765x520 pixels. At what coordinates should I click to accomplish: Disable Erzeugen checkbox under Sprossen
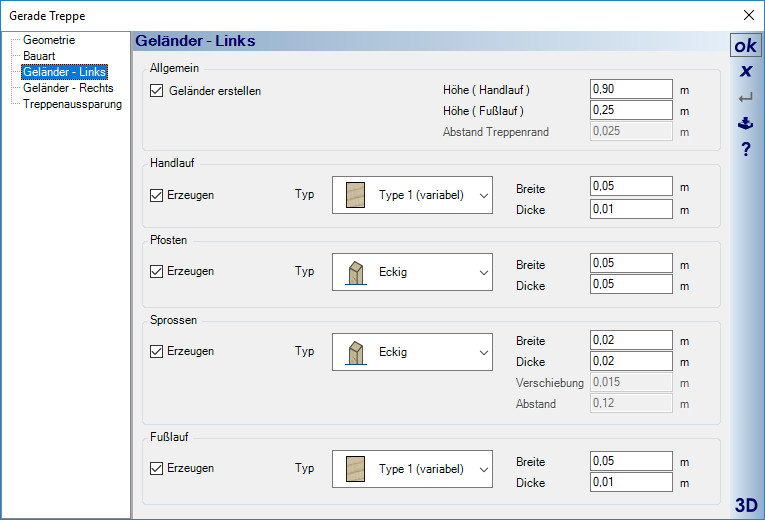[x=156, y=351]
